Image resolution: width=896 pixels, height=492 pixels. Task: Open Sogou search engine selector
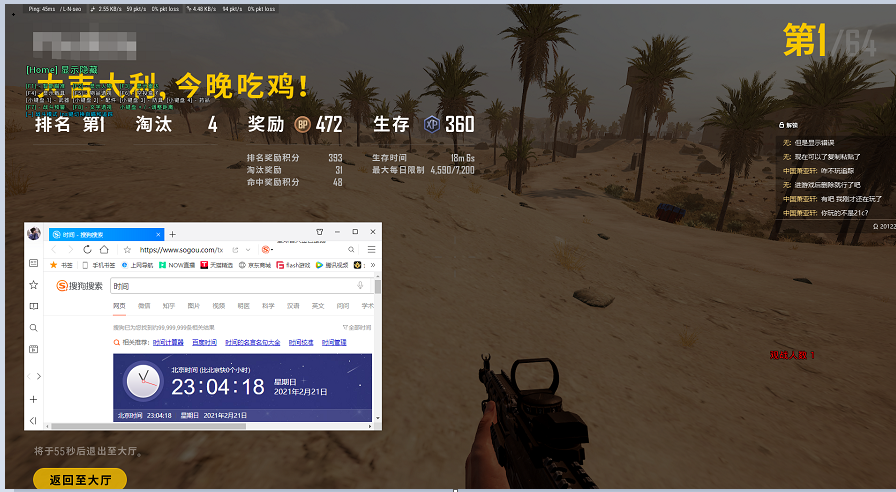coord(267,250)
